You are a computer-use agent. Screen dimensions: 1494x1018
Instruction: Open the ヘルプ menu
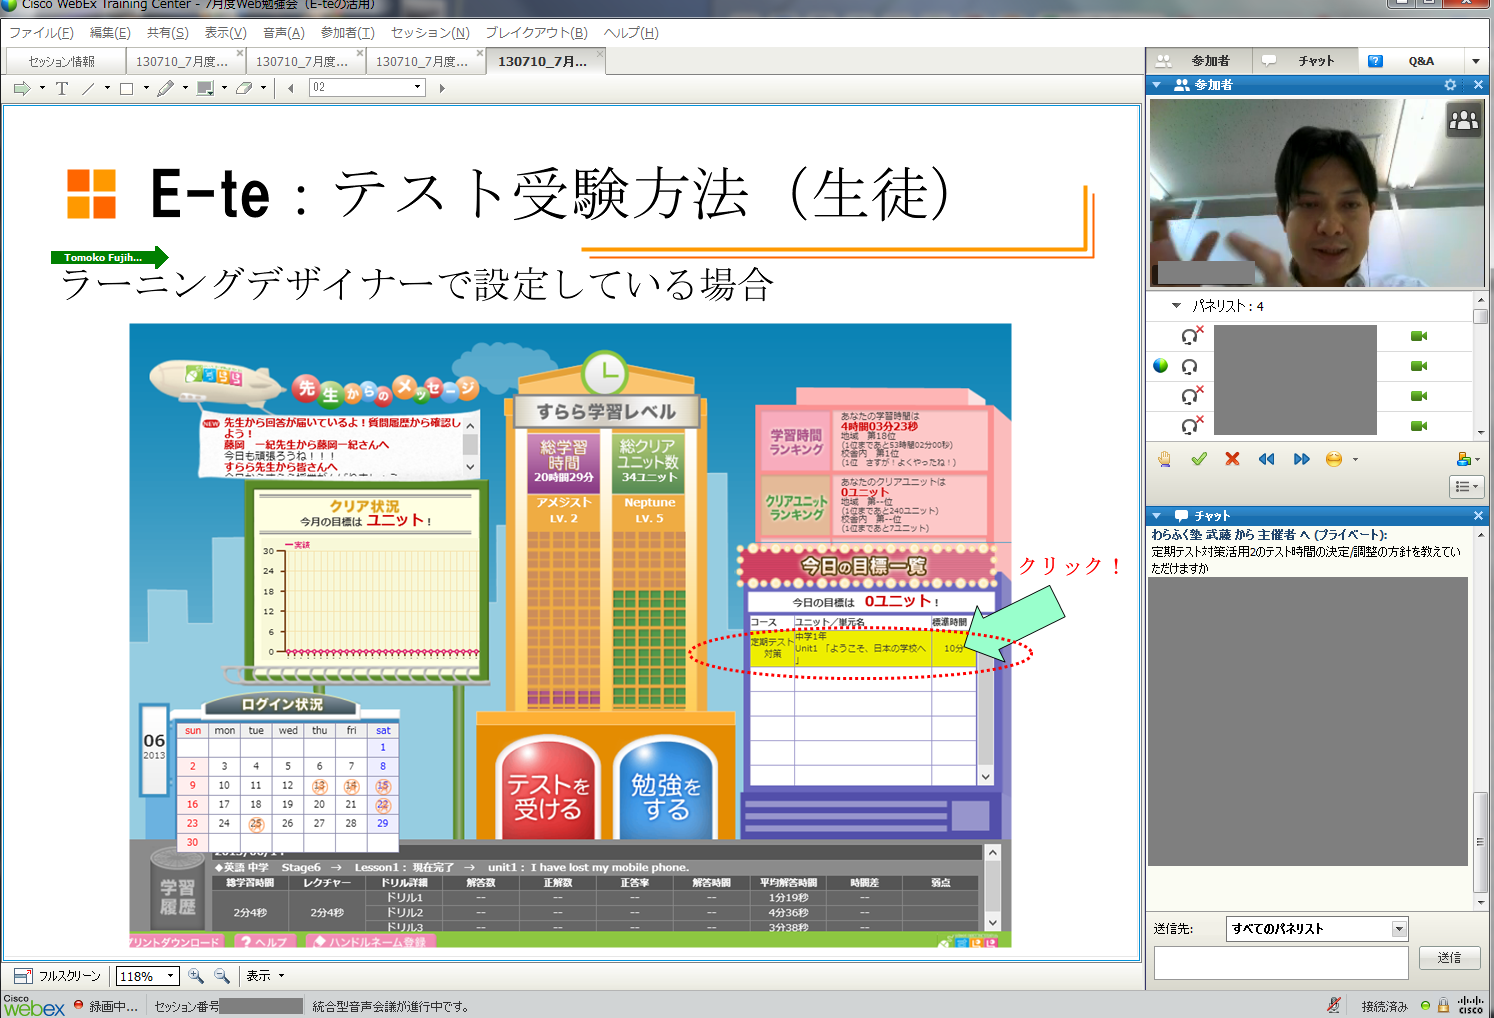click(x=631, y=33)
